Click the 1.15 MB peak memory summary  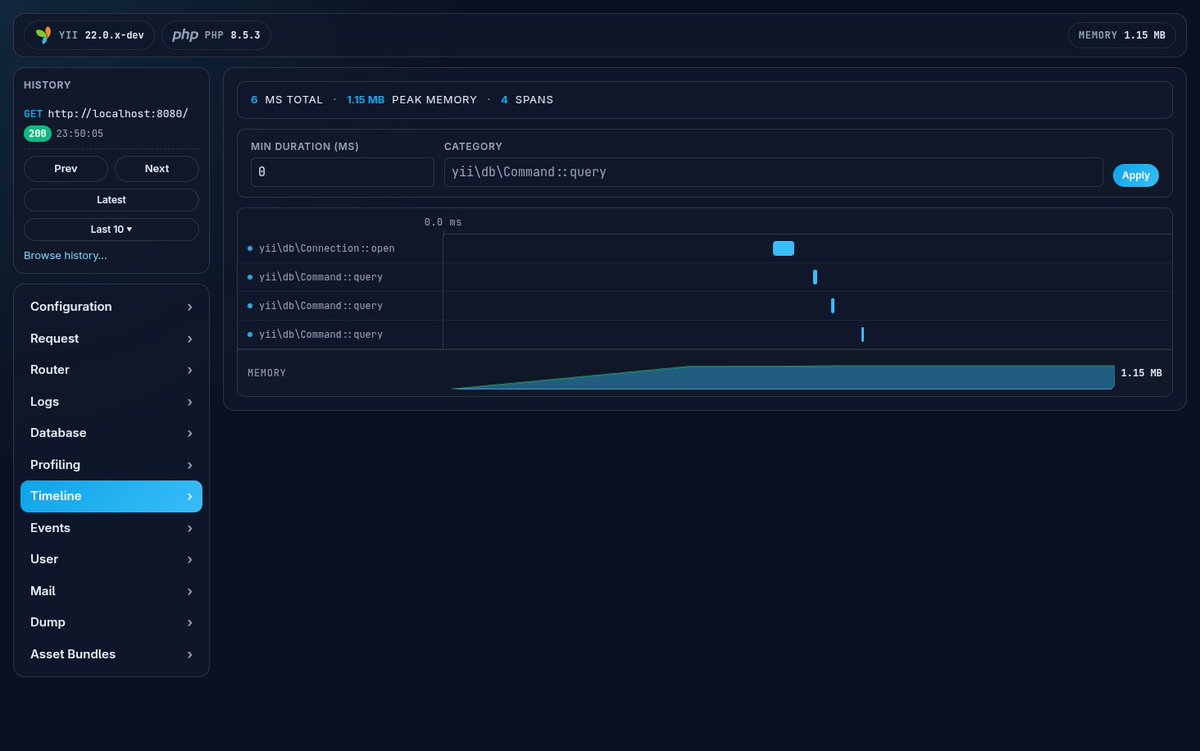[412, 100]
